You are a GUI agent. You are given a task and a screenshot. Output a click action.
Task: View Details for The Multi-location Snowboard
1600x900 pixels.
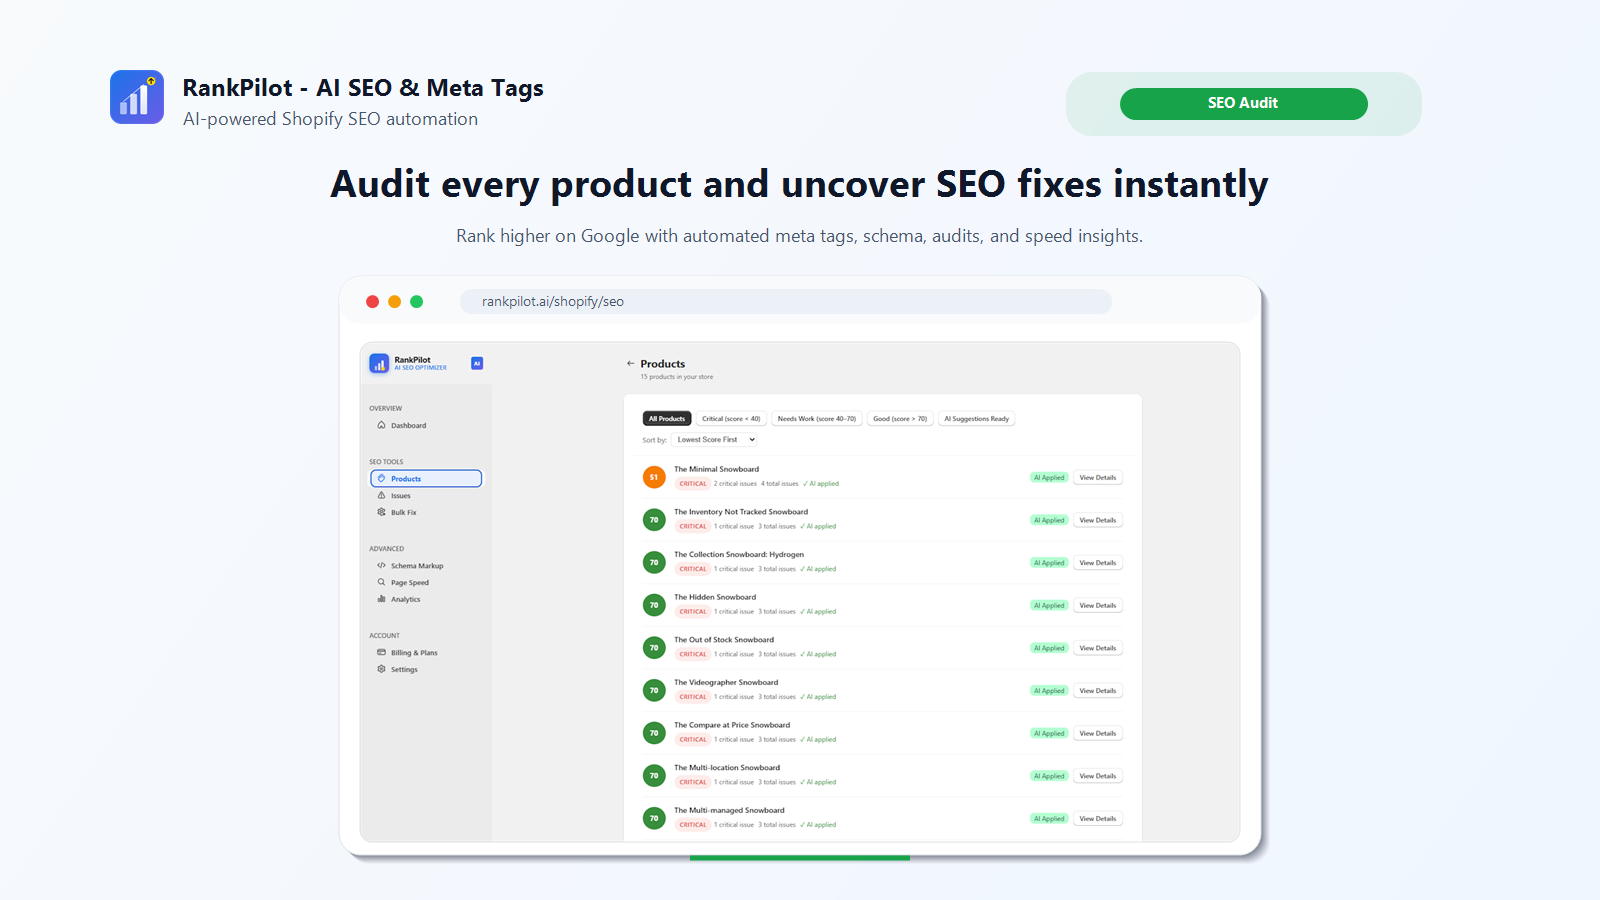coord(1098,776)
